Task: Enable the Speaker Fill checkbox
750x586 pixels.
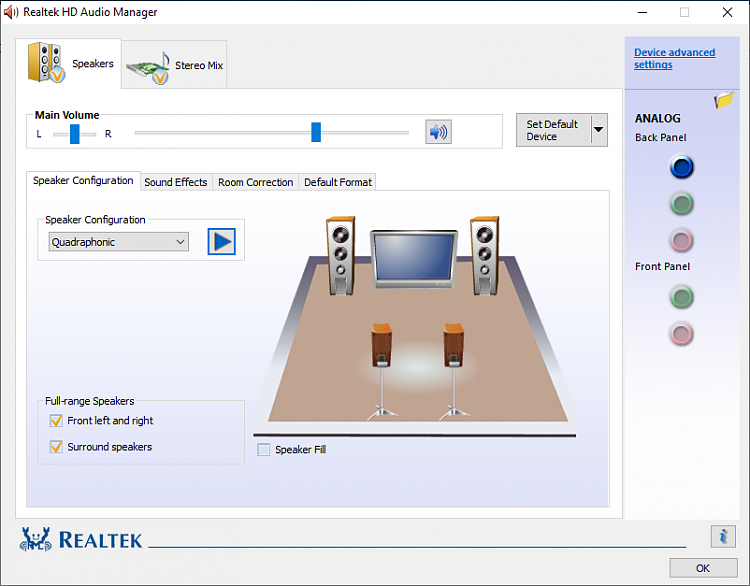Action: (x=264, y=450)
